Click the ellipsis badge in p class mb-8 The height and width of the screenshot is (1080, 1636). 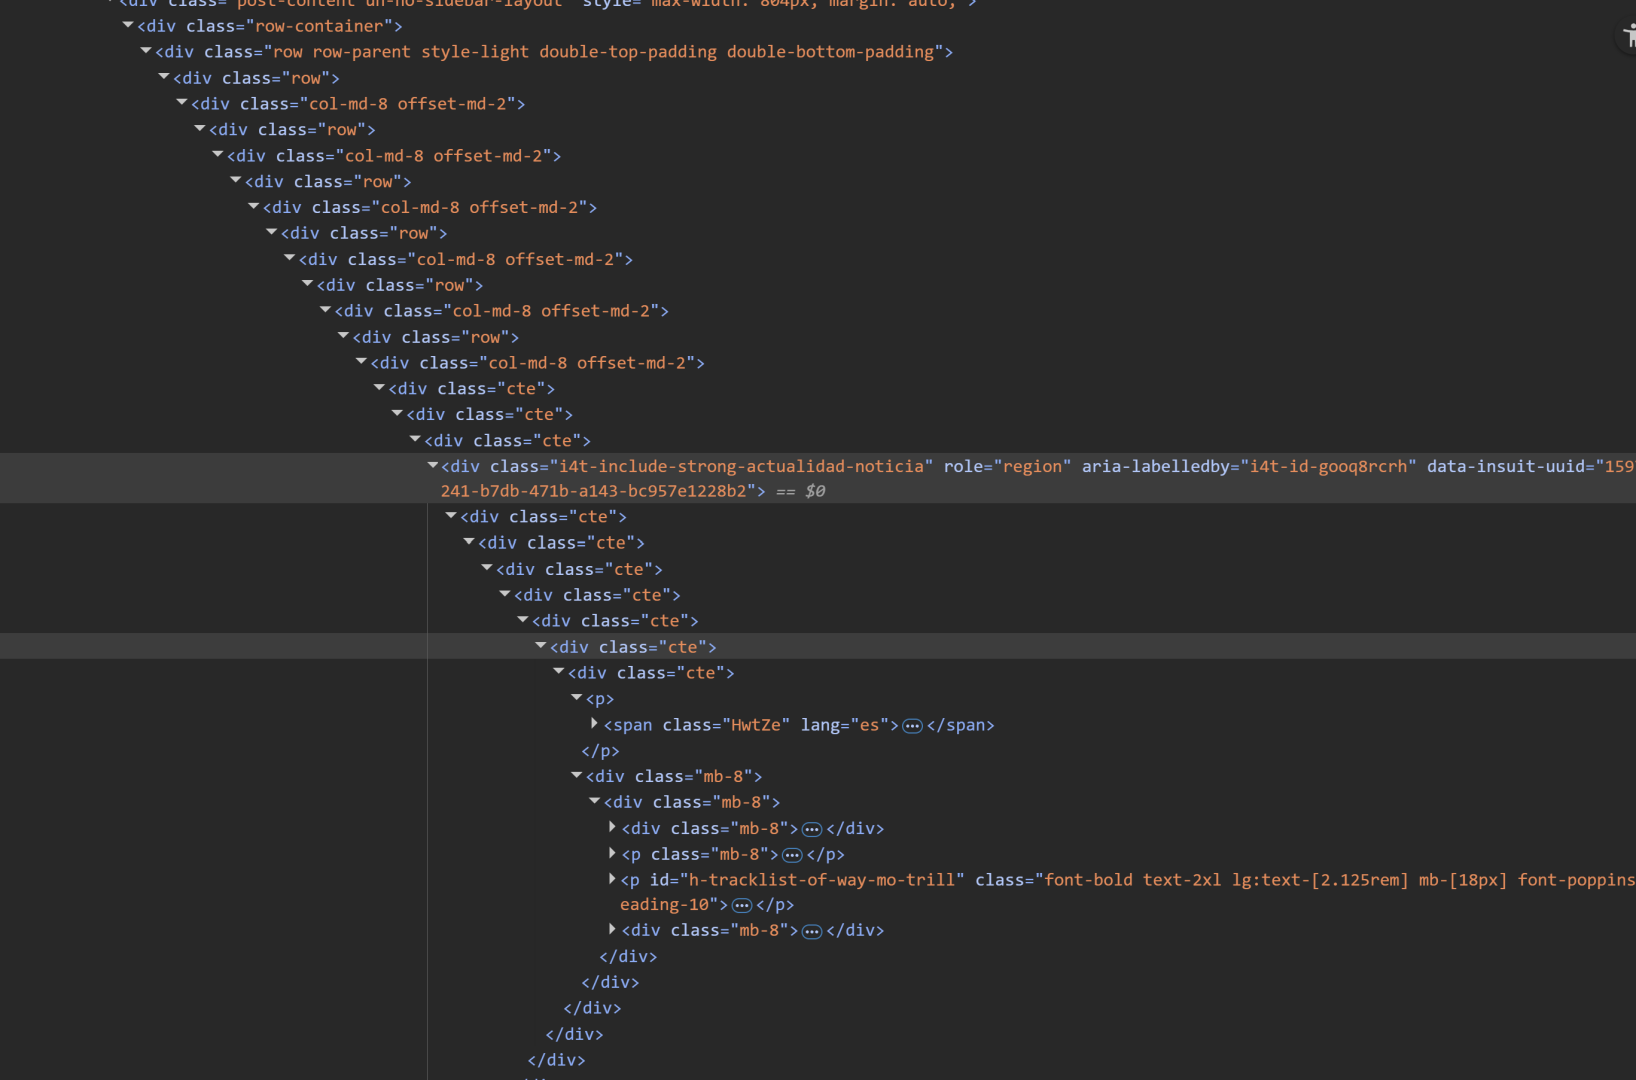[x=792, y=855]
